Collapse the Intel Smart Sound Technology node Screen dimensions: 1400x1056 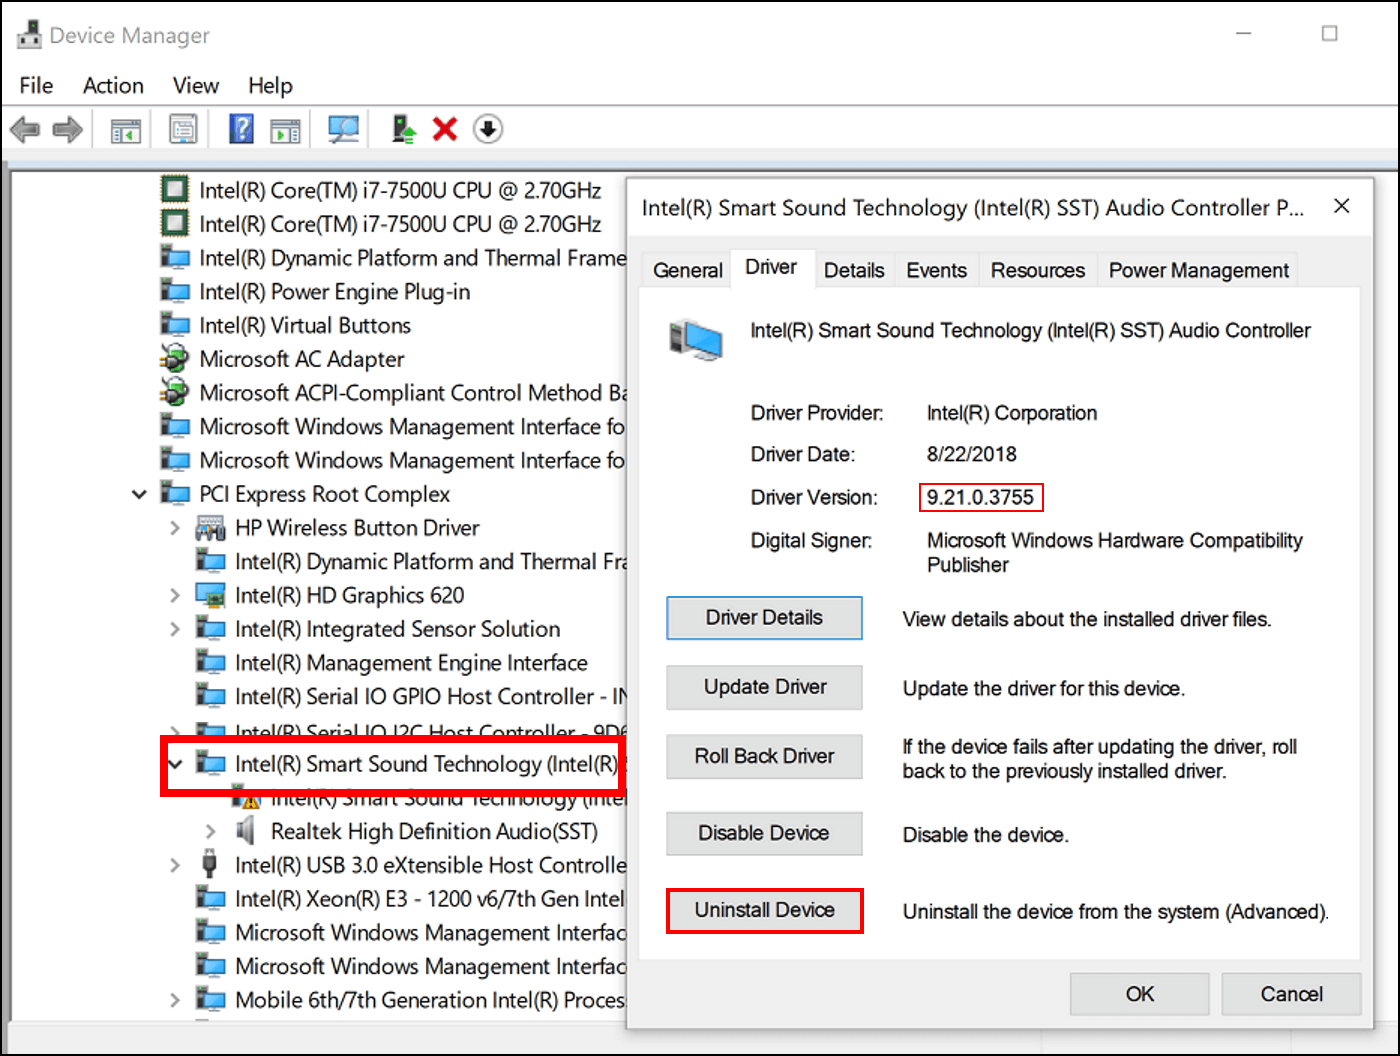tap(176, 764)
